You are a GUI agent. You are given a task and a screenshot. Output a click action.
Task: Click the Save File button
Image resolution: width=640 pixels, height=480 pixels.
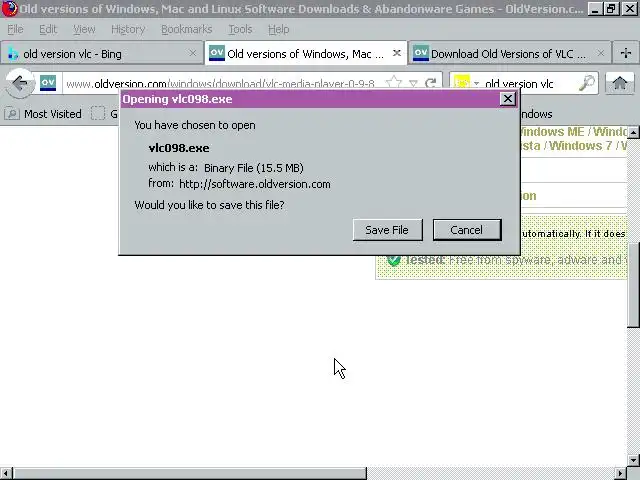(x=387, y=230)
